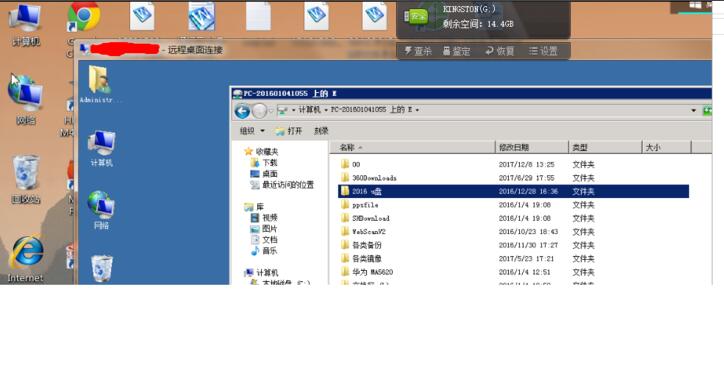Launch Google Chrome from desktop

(83, 17)
